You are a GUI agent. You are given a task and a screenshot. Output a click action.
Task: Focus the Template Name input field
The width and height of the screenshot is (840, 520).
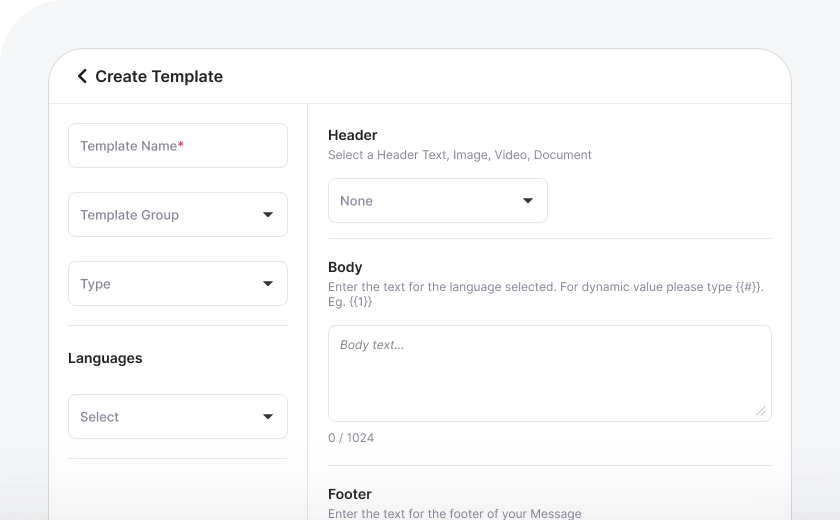177,146
